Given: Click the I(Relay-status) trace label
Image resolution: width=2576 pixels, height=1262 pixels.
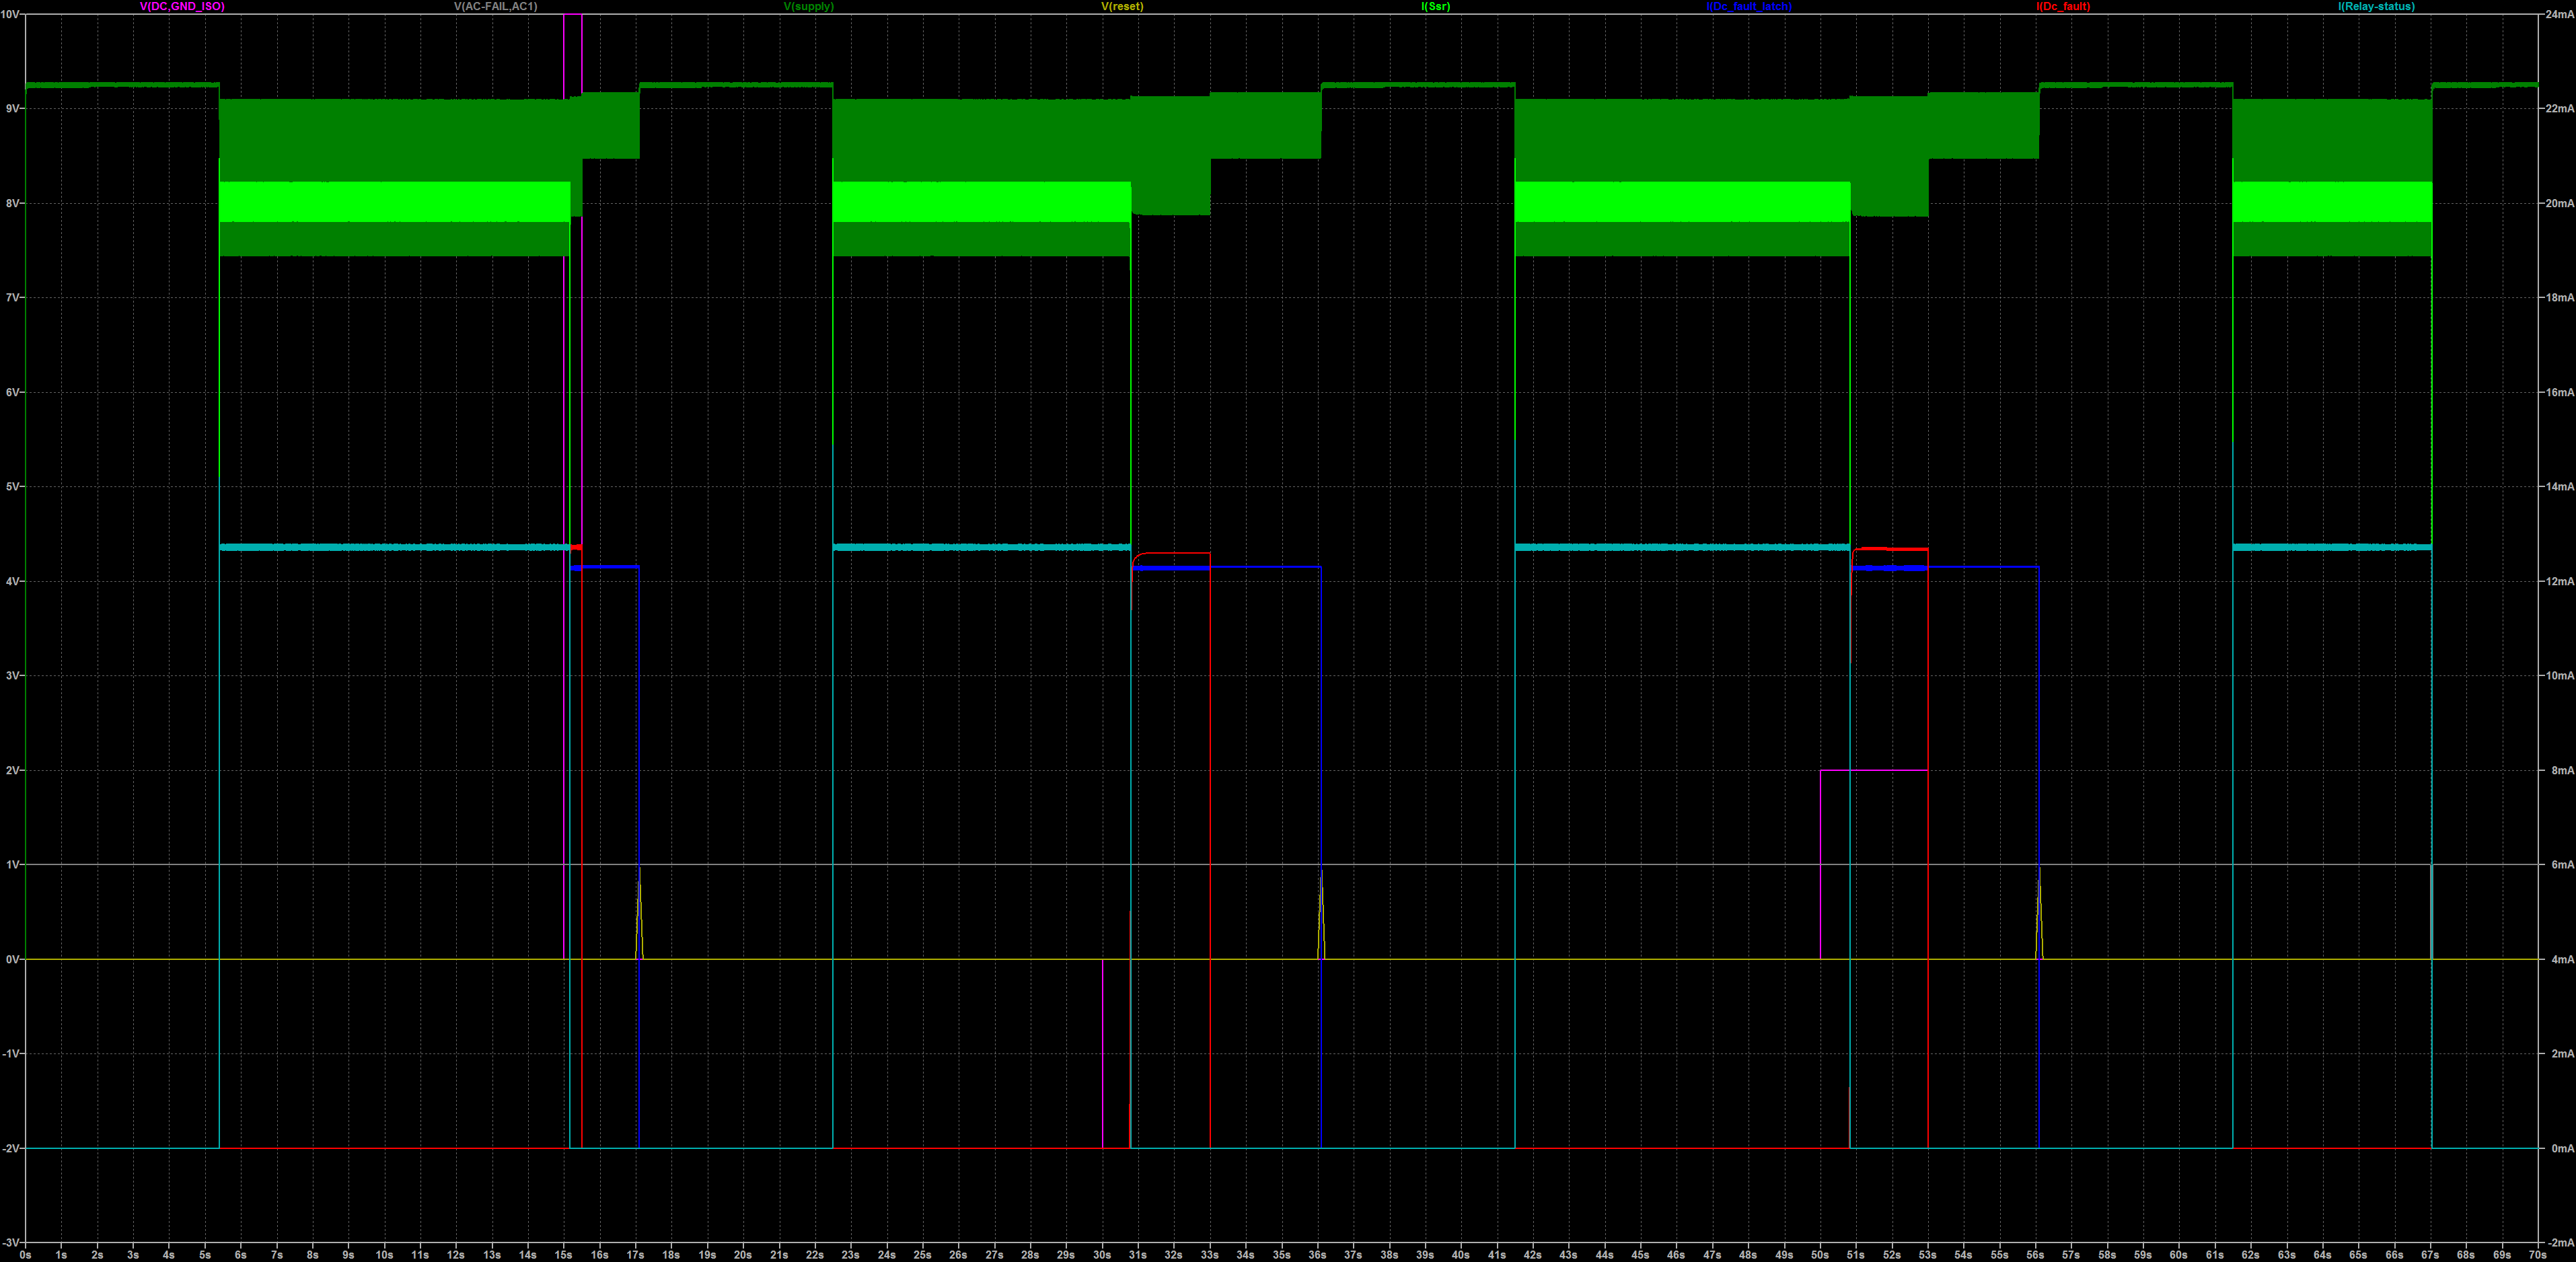Looking at the screenshot, I should [x=2376, y=6].
